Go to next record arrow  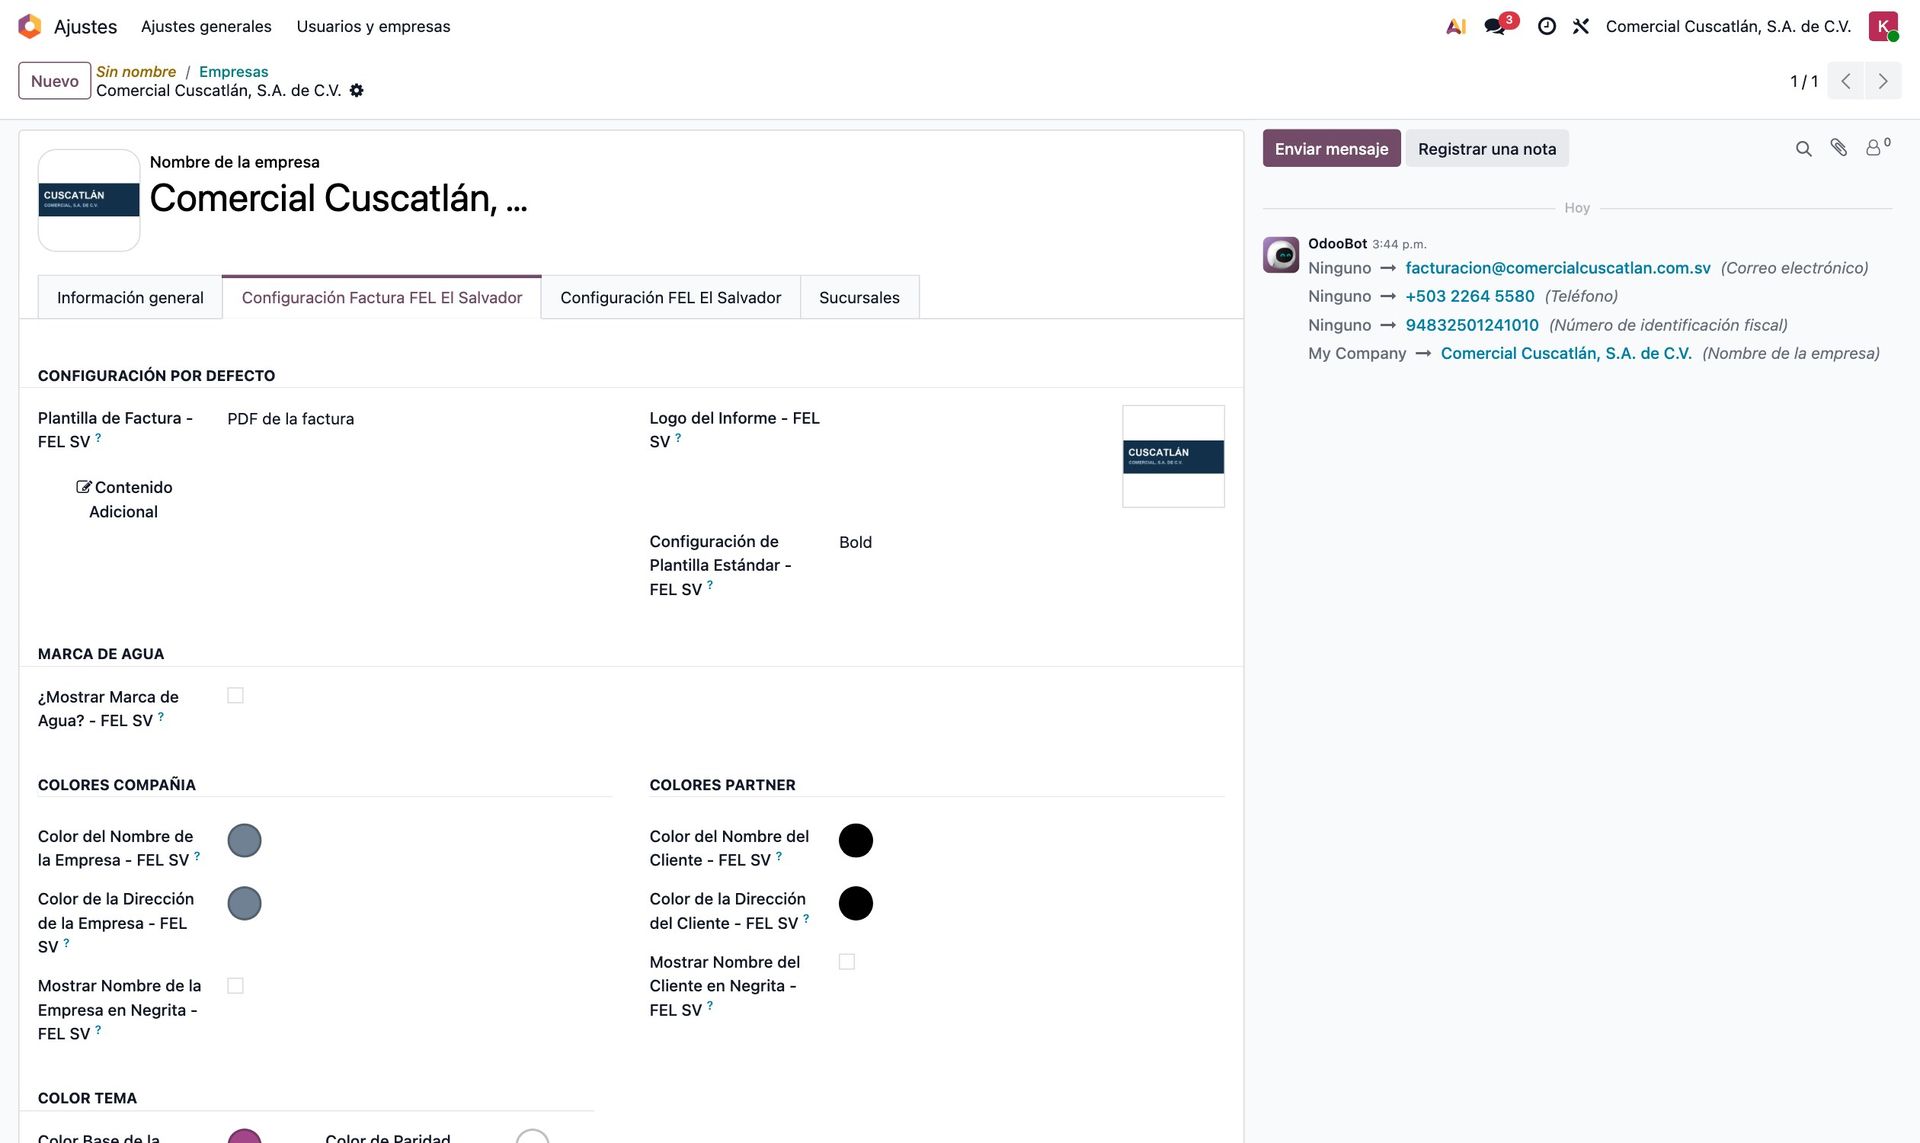coord(1883,81)
